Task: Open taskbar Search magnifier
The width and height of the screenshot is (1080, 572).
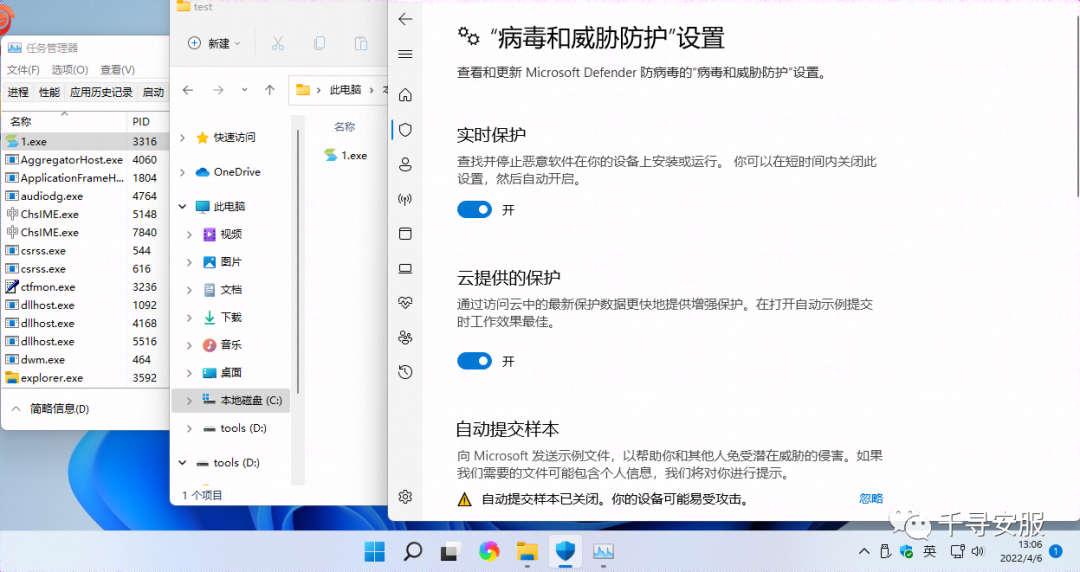Action: (x=413, y=551)
